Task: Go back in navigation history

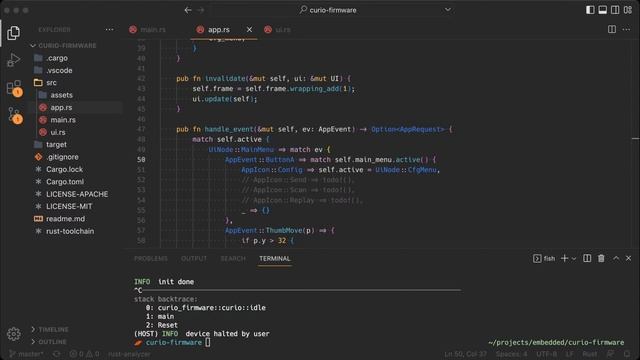Action: click(188, 10)
